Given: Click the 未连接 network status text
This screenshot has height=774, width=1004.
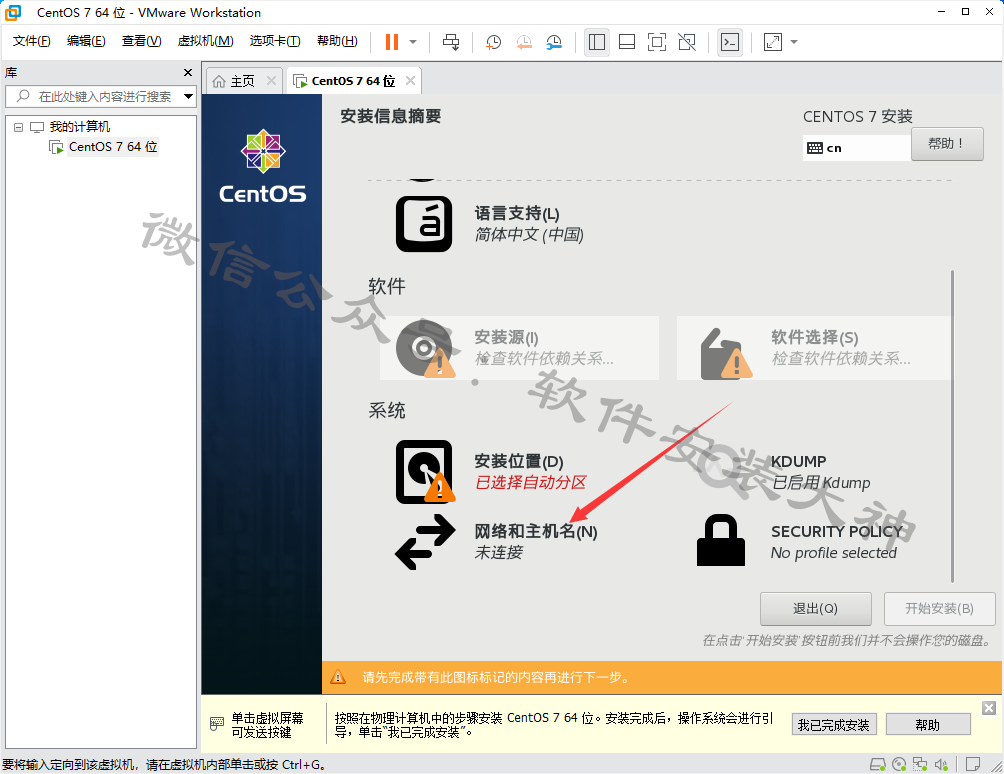Looking at the screenshot, I should [499, 552].
